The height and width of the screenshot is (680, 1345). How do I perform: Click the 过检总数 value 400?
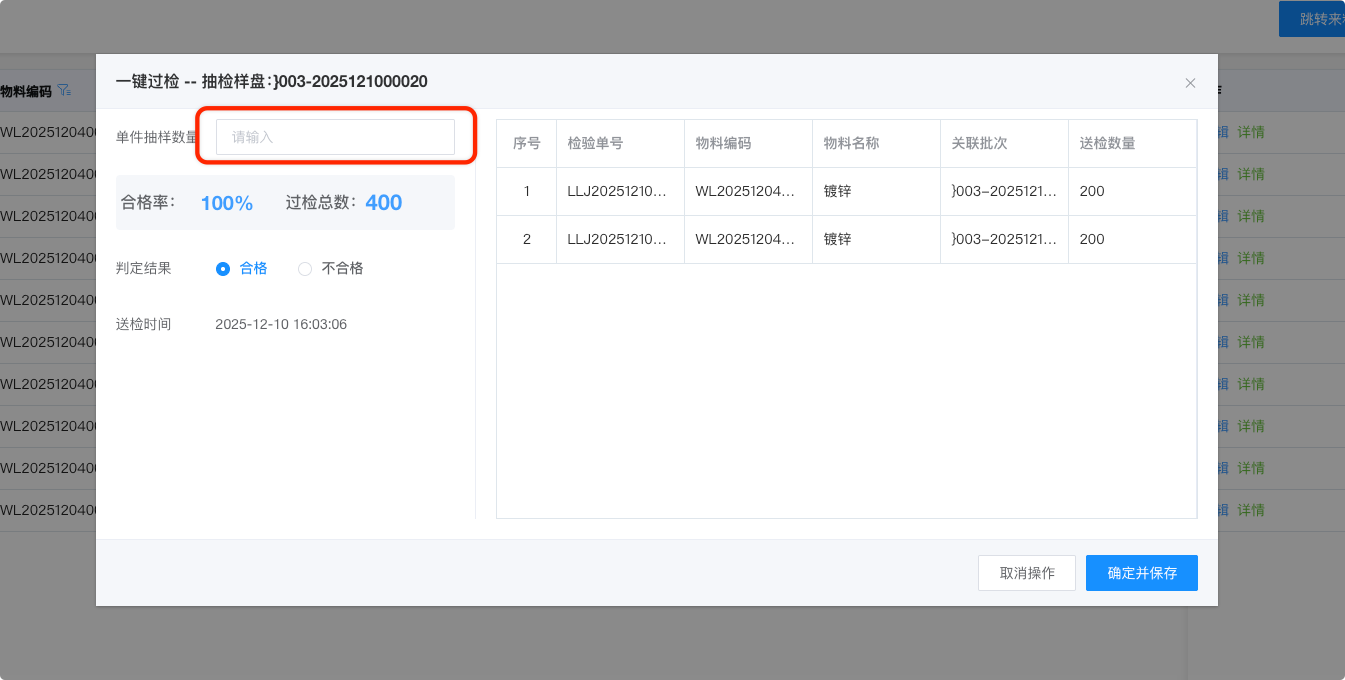point(383,203)
